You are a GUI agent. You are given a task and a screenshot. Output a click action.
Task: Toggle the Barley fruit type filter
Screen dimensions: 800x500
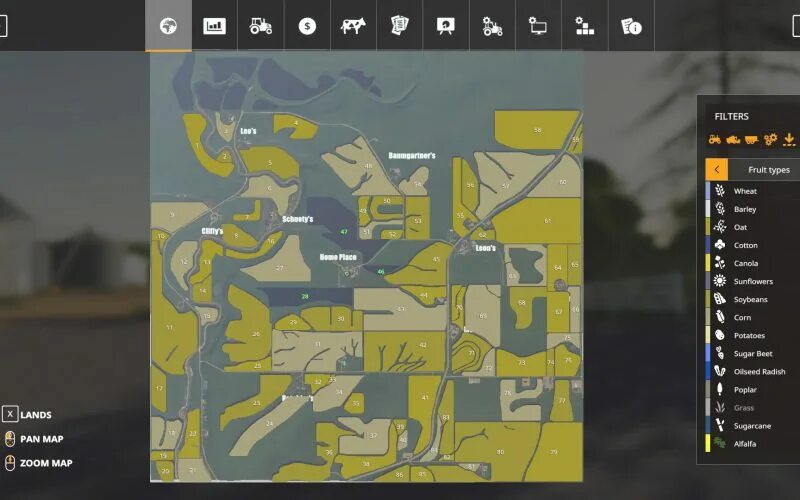(753, 209)
